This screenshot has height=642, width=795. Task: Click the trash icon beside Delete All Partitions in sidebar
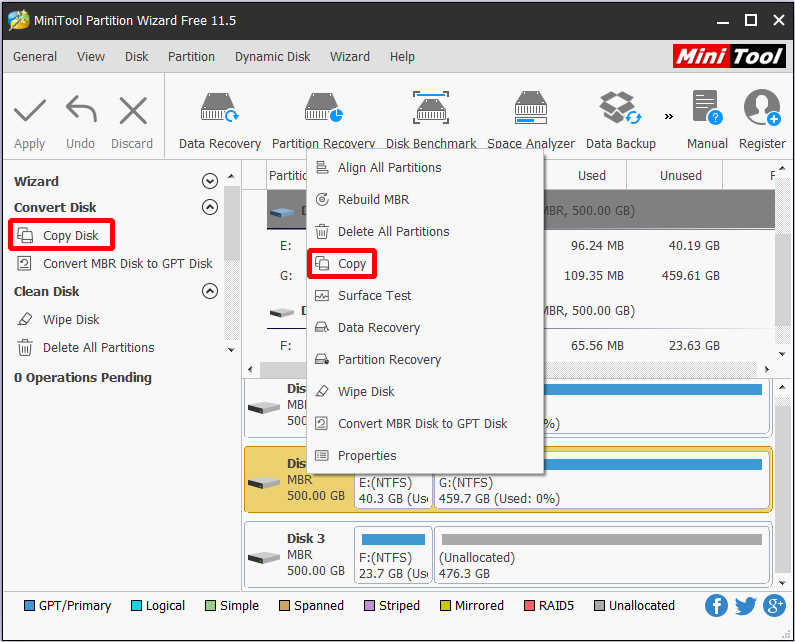(x=25, y=348)
